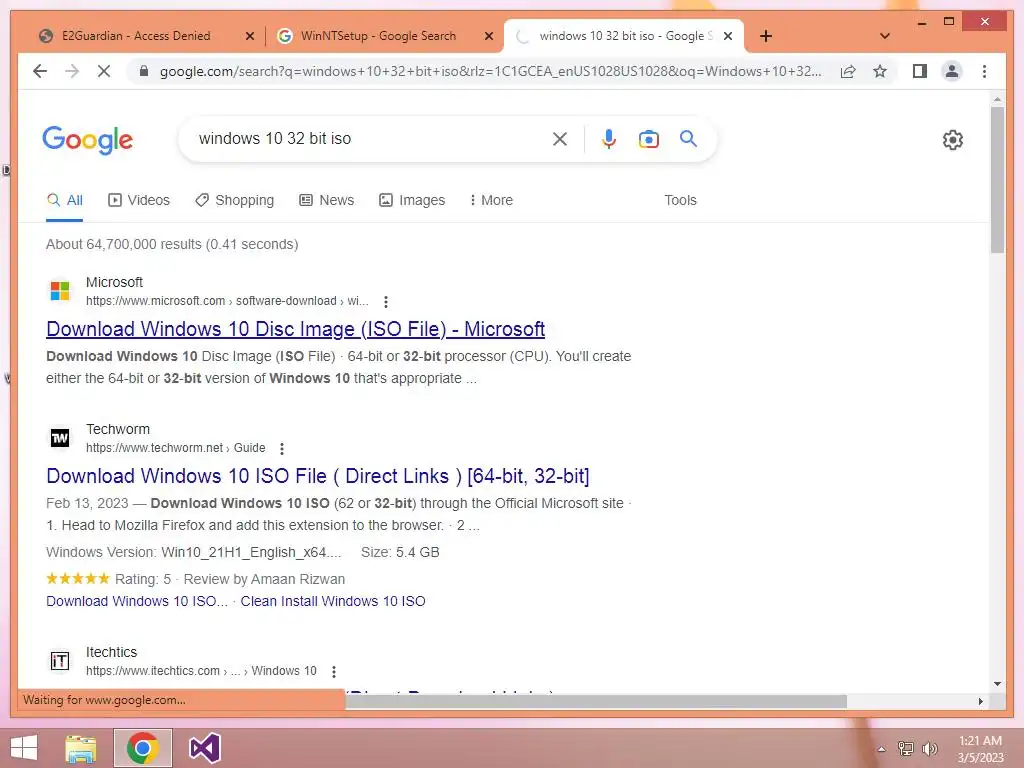Share this page icon in address bar
This screenshot has width=1024, height=768.
[848, 71]
